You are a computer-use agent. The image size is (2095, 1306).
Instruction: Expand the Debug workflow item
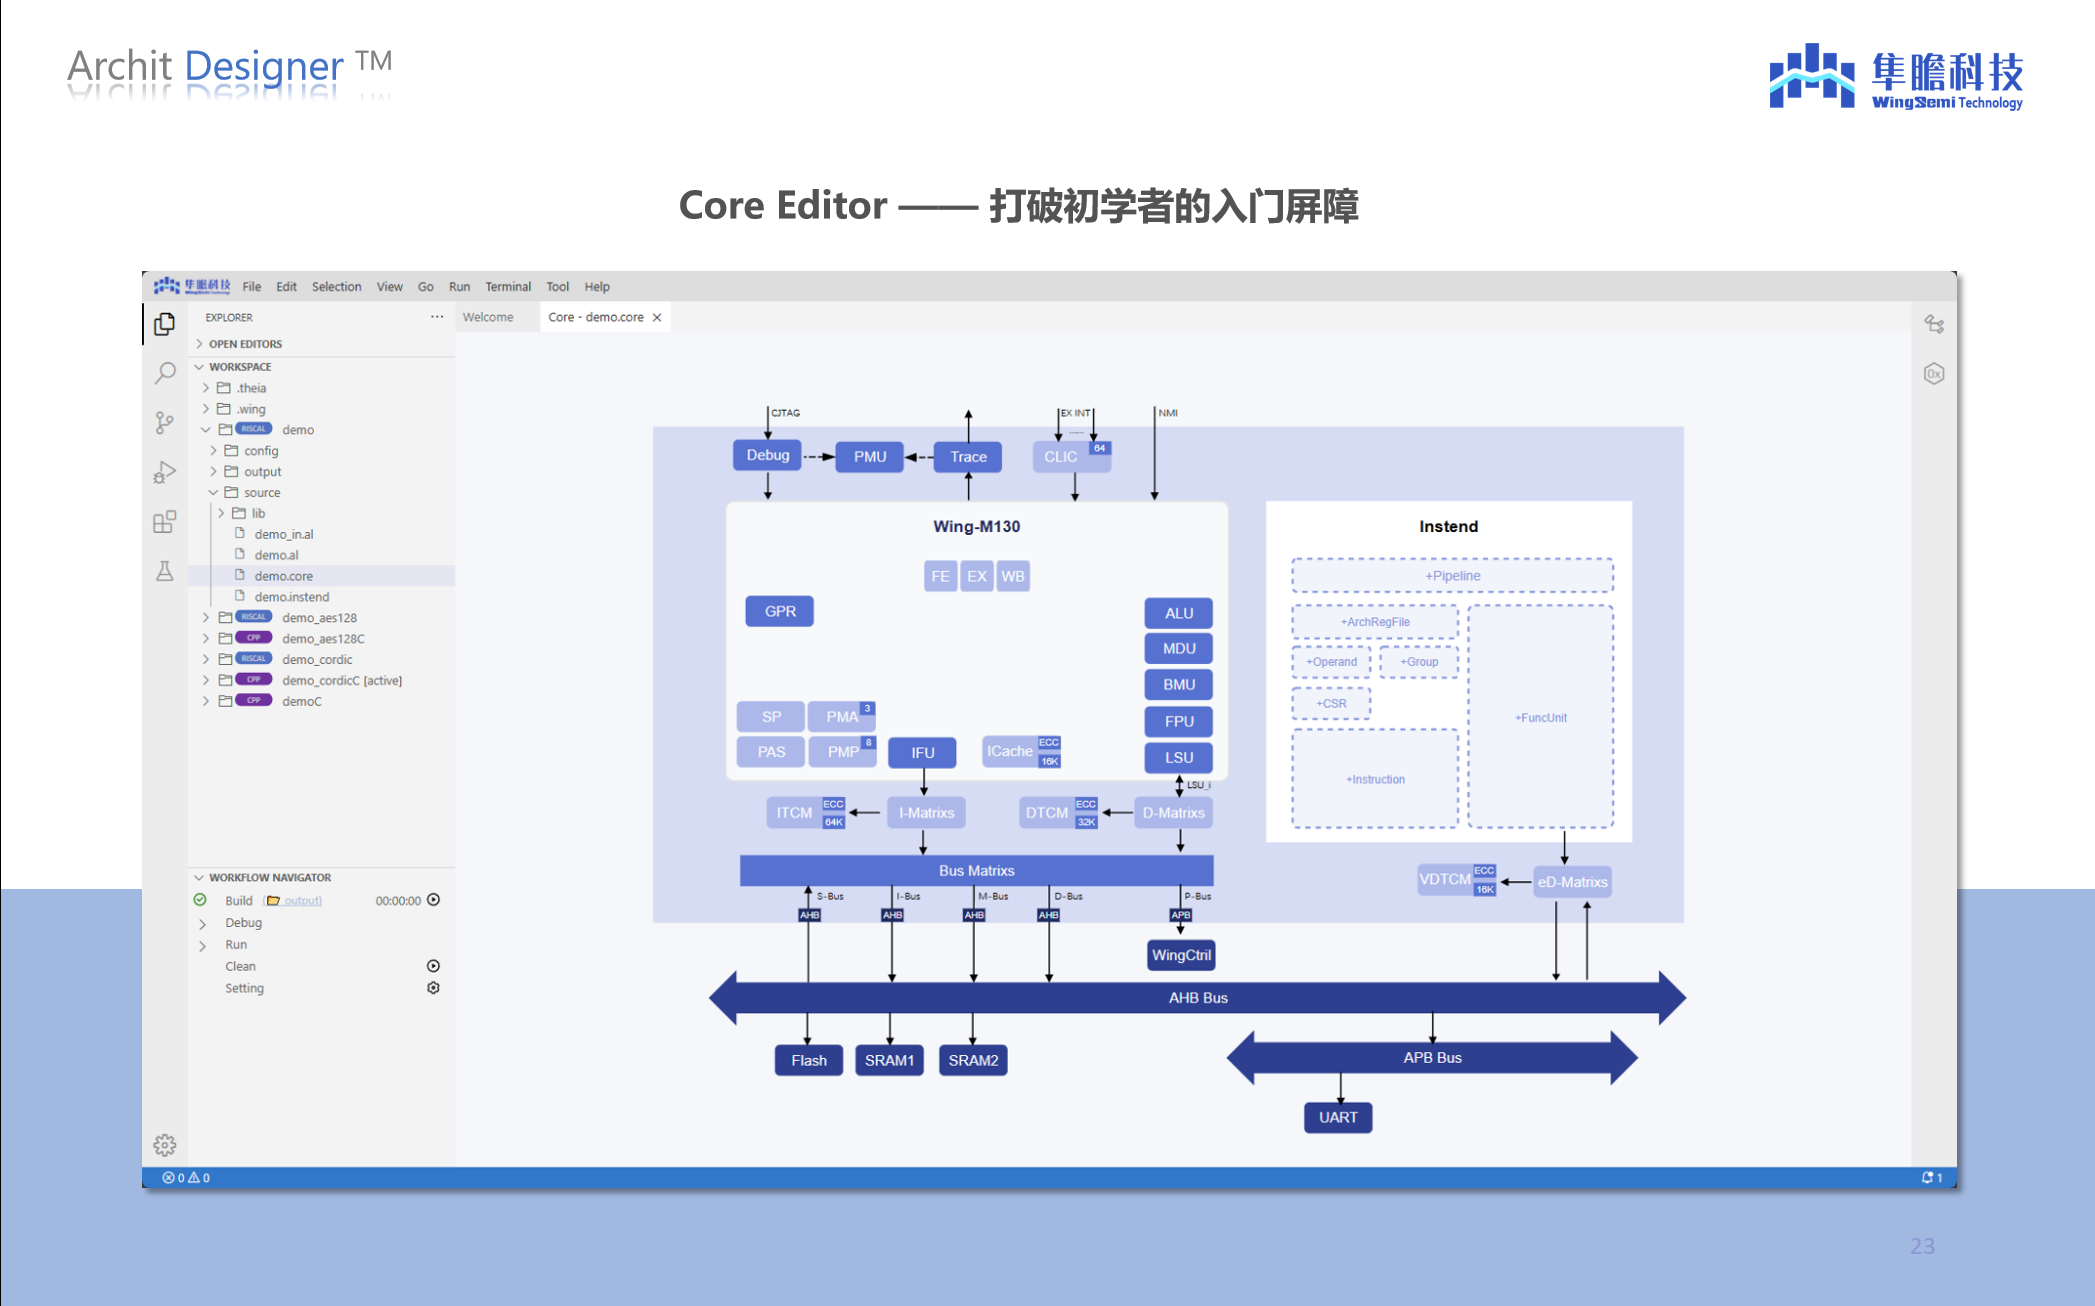(202, 923)
